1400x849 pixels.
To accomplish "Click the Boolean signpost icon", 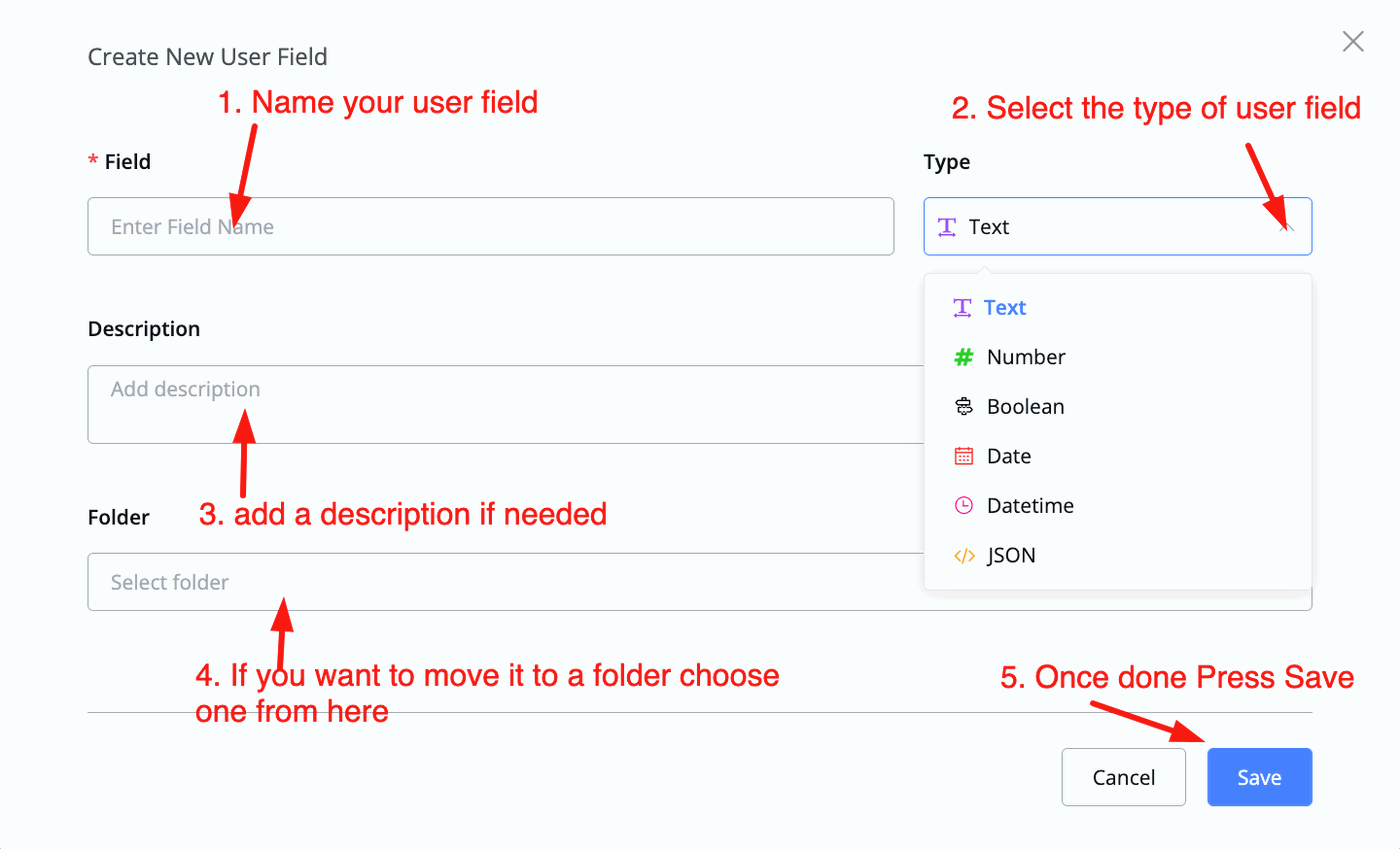I will [x=963, y=407].
